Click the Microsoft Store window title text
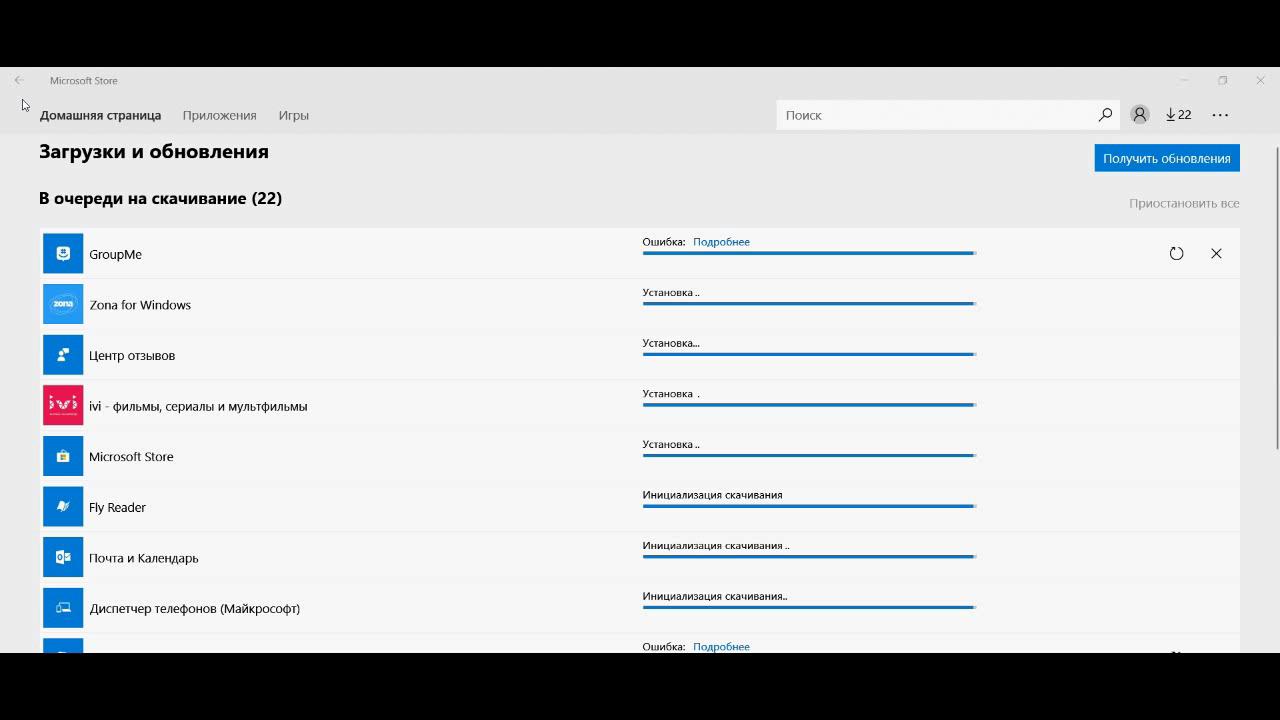Screen dimensions: 1280x720 coord(84,80)
